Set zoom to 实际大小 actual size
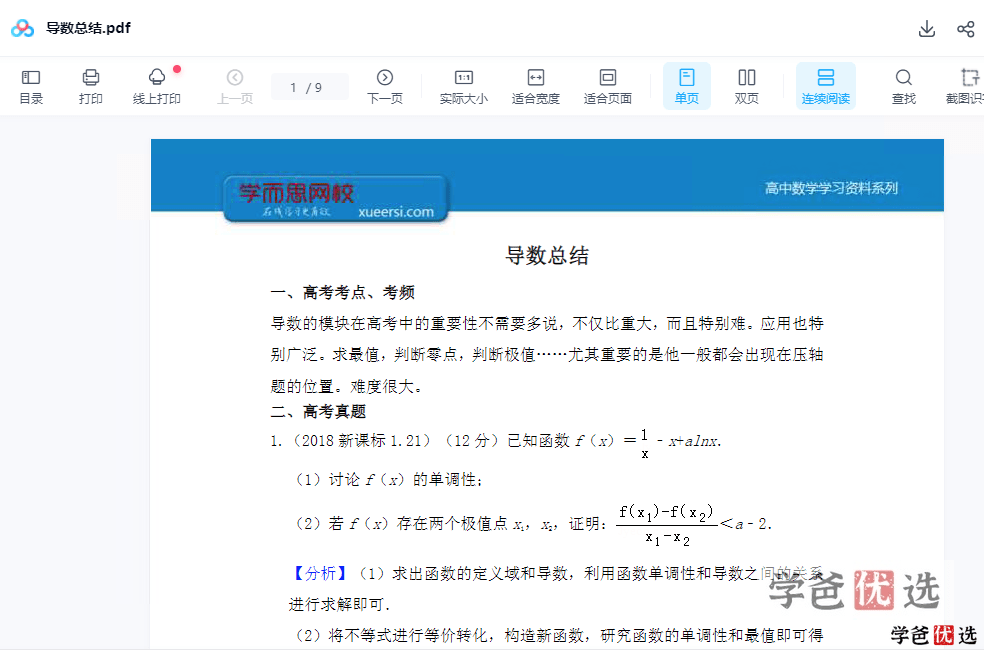Viewport: 984px width, 650px height. point(464,87)
